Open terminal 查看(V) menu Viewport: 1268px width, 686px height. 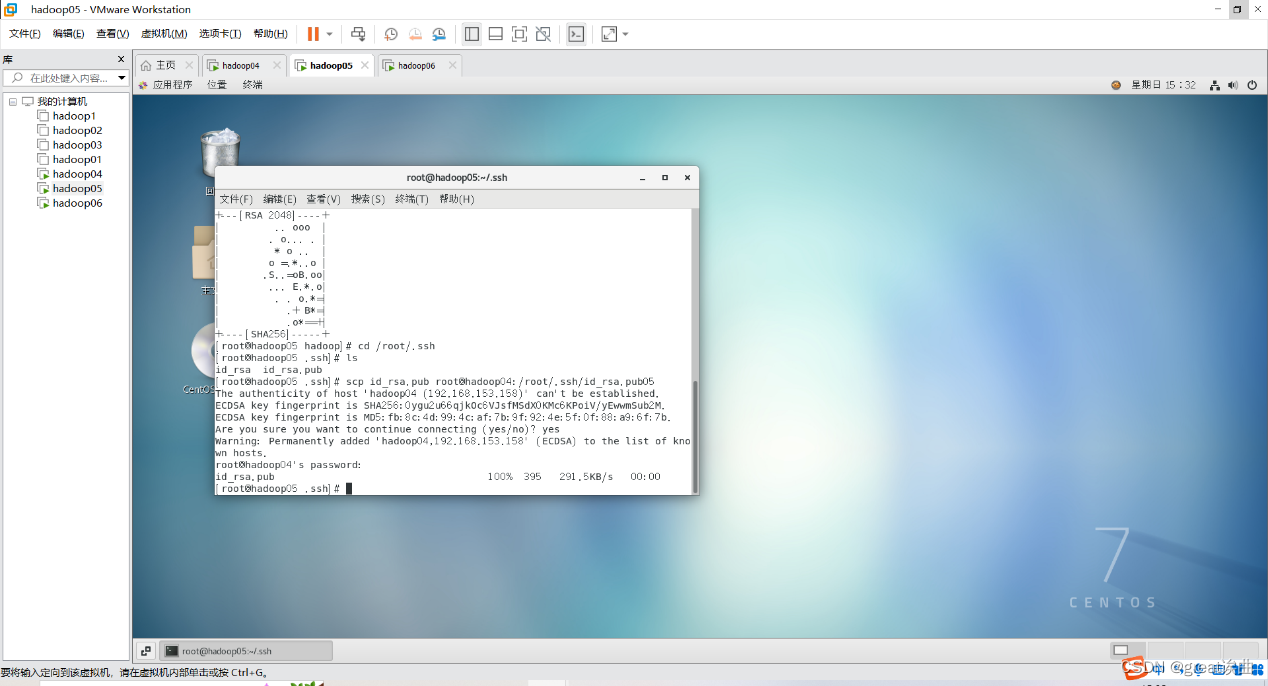pos(323,199)
